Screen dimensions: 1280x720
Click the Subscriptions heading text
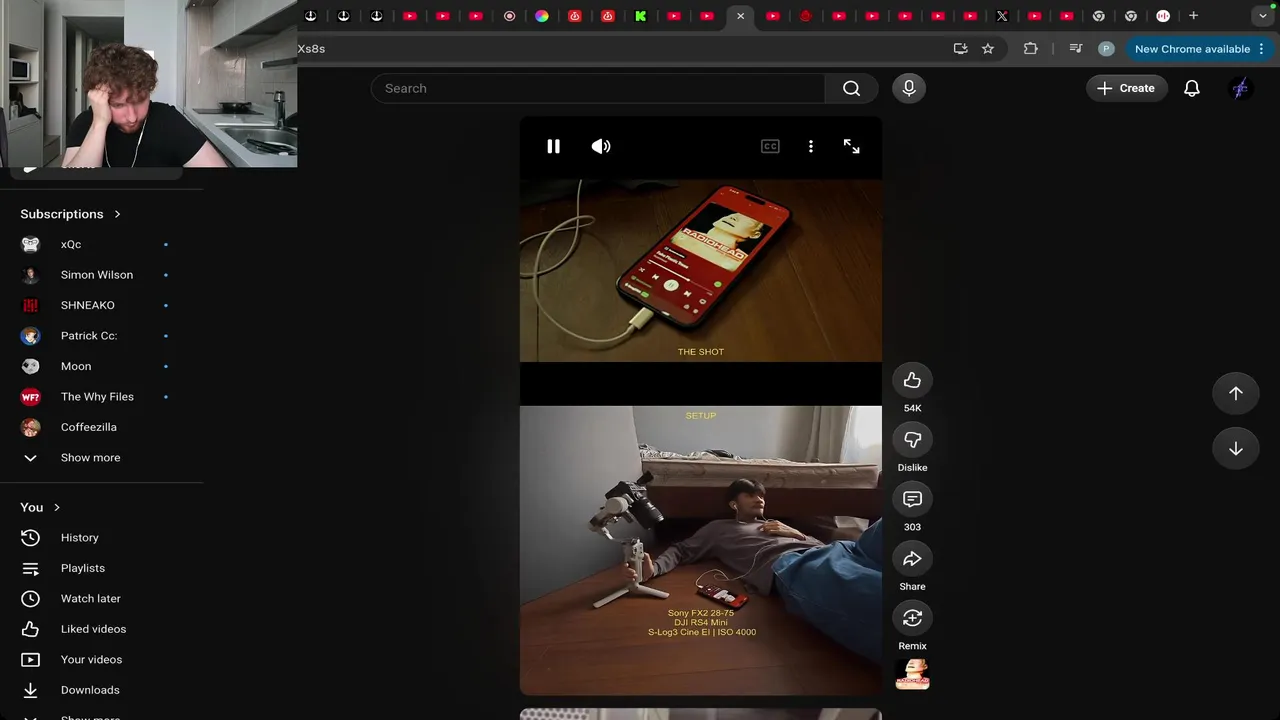(62, 214)
